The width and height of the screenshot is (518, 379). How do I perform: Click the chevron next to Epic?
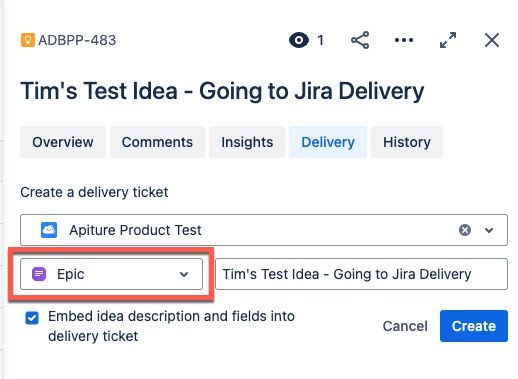[x=184, y=274]
